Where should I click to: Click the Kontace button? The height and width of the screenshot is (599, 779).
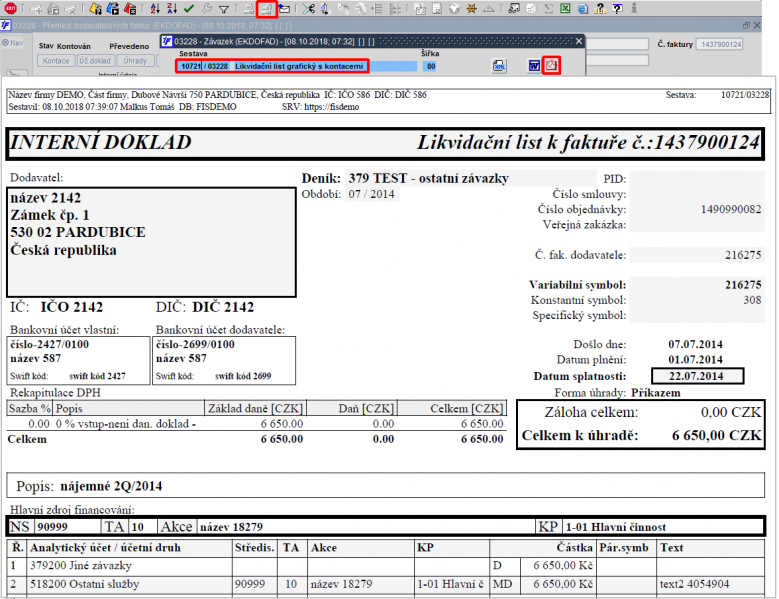(56, 61)
